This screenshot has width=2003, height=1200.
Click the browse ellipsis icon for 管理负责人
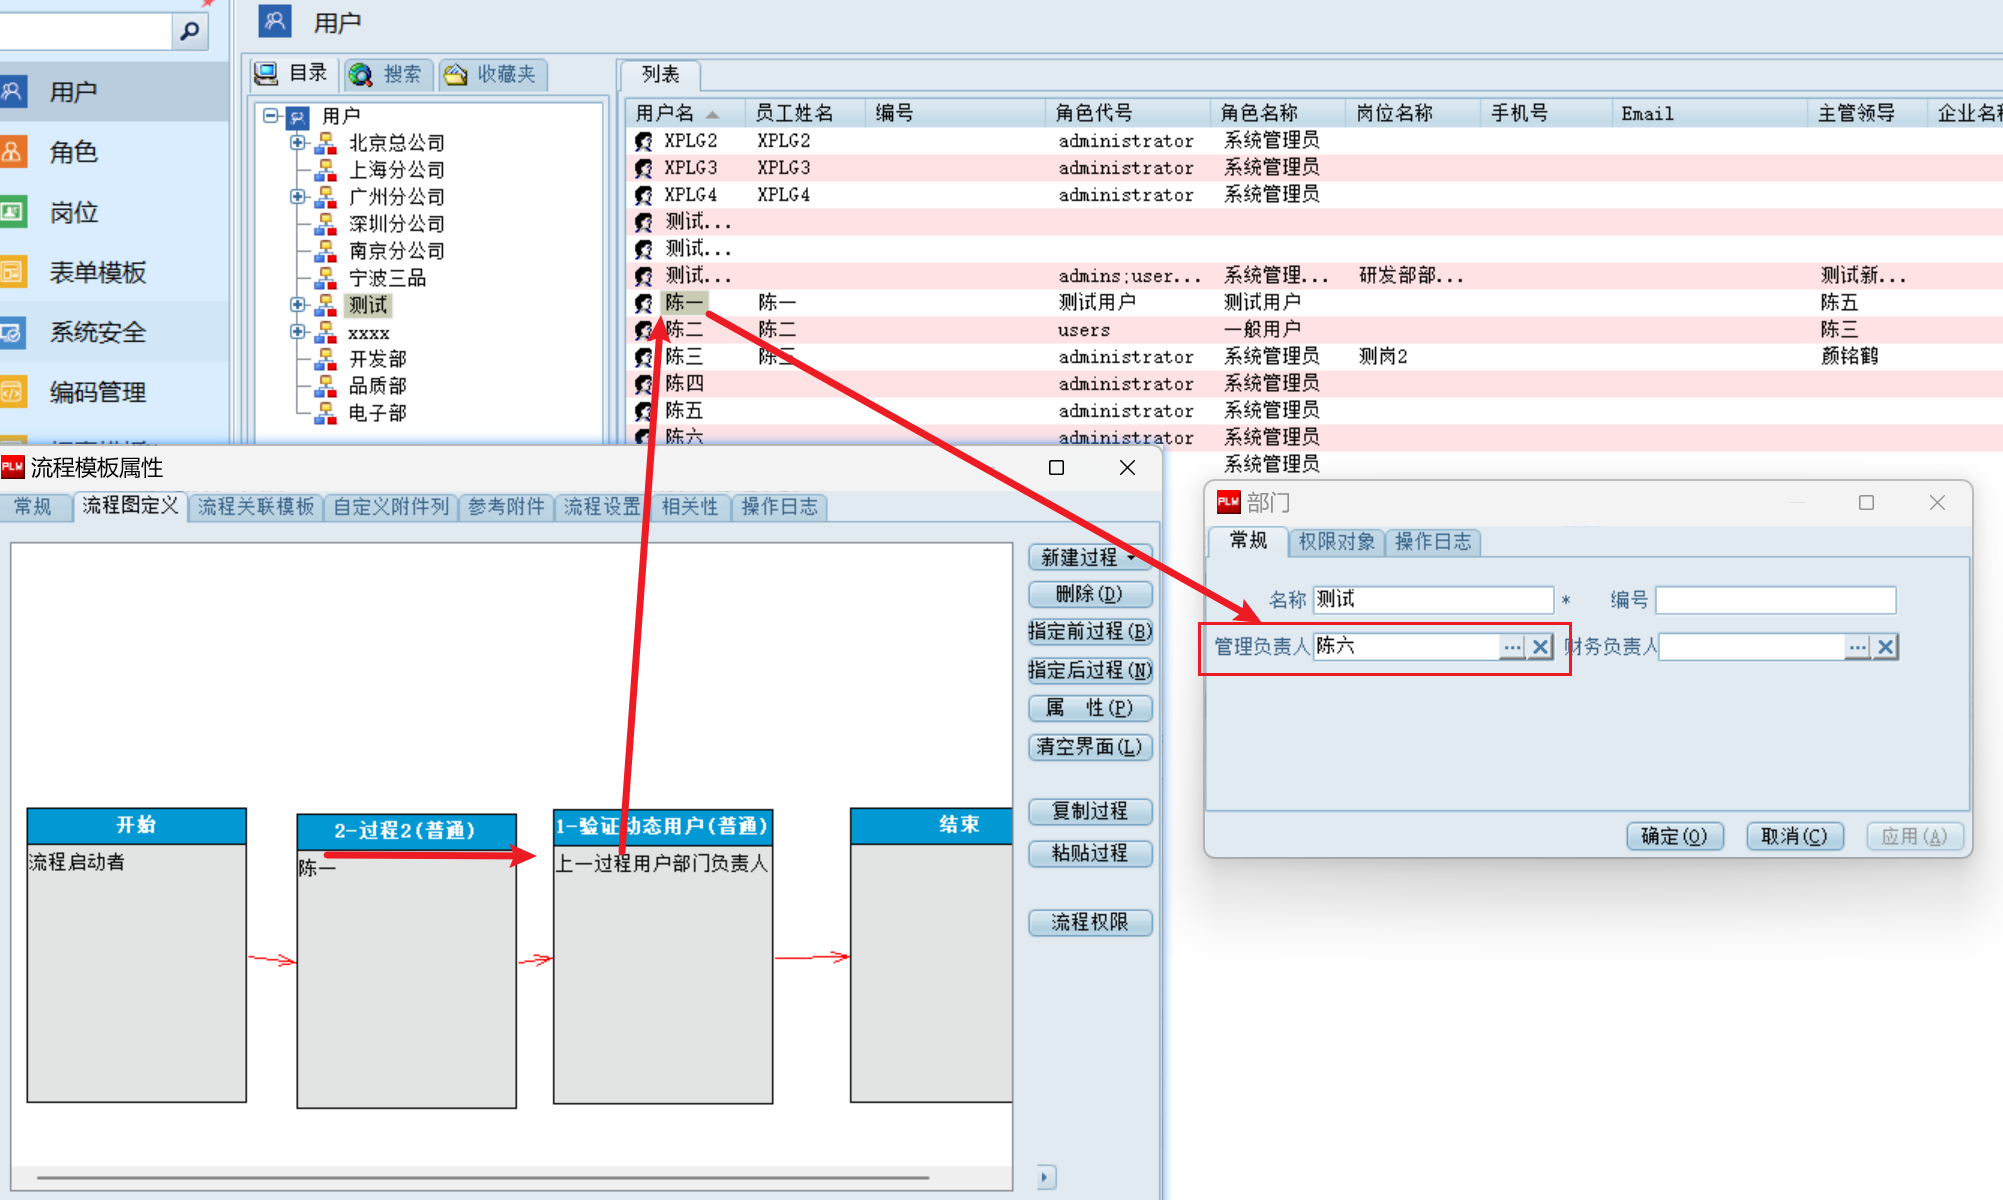pos(1512,647)
